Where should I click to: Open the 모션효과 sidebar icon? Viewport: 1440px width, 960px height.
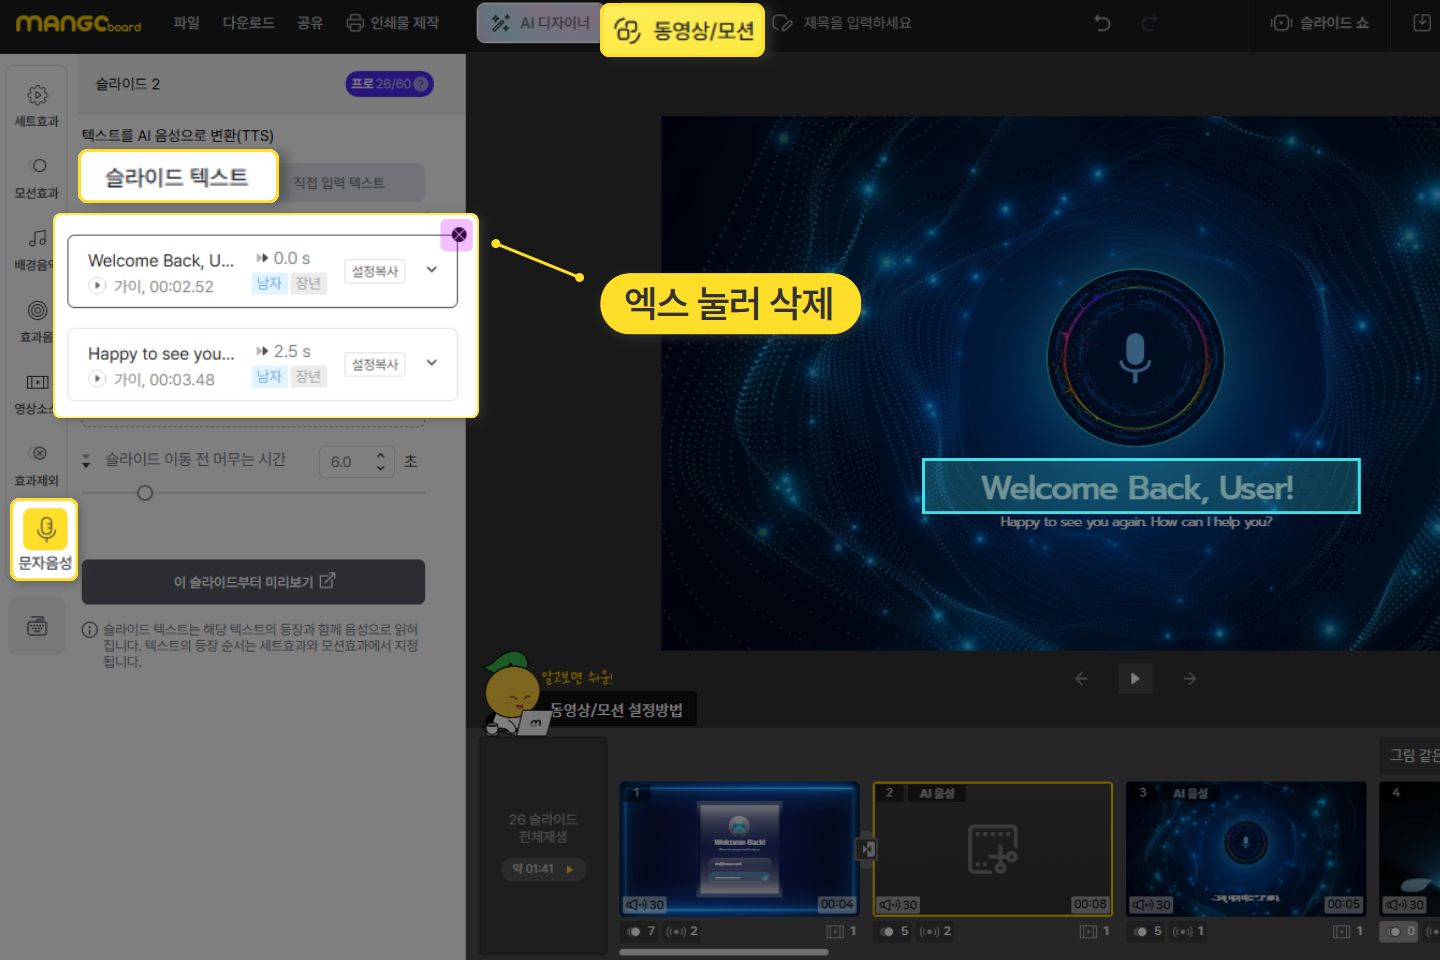37,176
